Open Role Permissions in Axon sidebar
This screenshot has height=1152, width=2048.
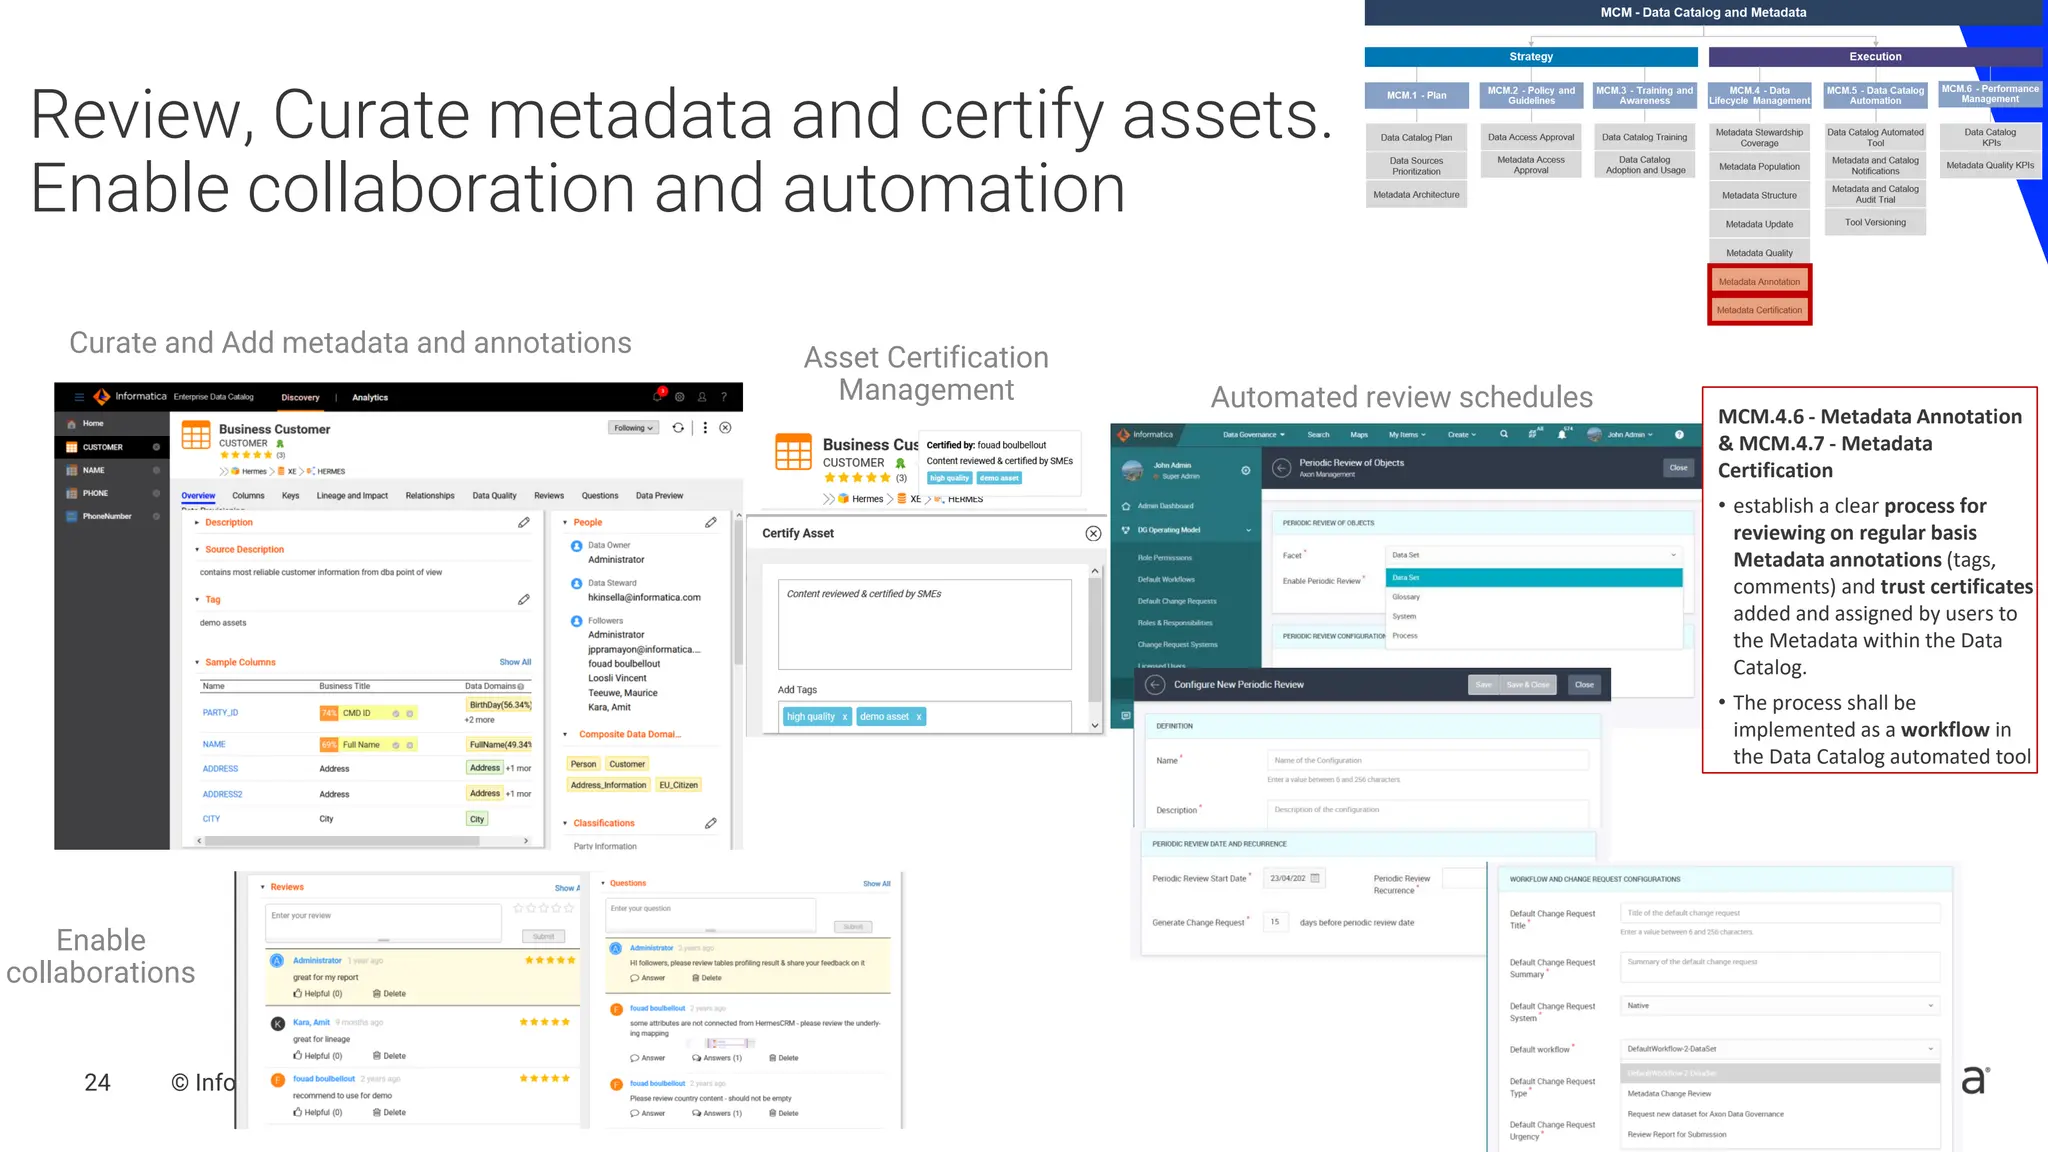1165,558
